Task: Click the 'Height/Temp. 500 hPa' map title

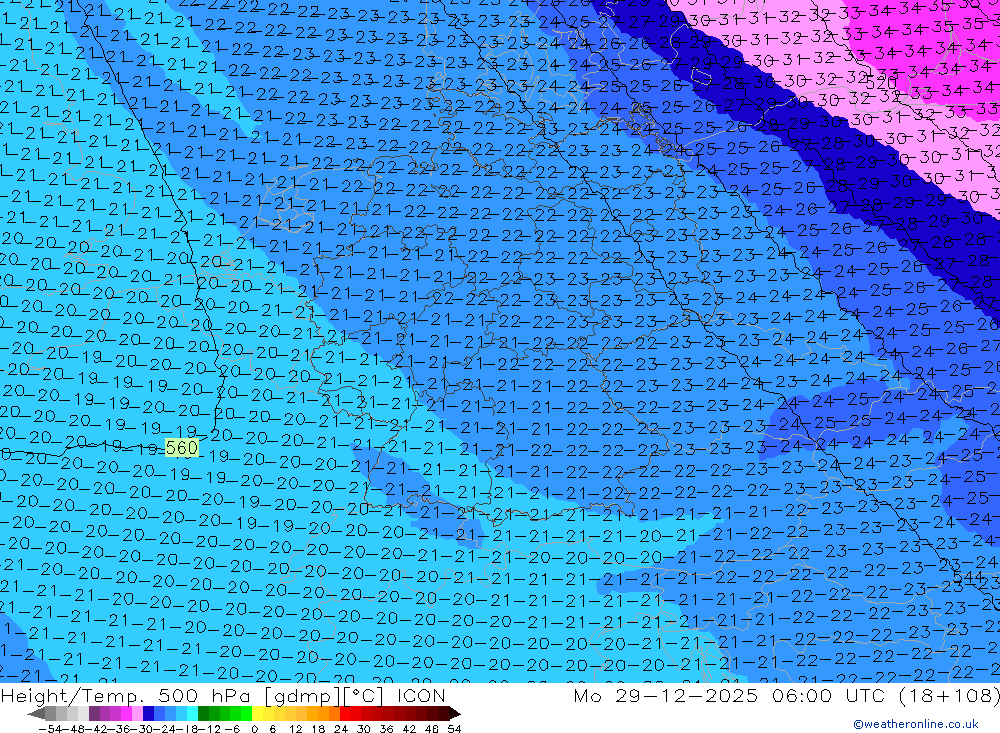Action: 127,695
